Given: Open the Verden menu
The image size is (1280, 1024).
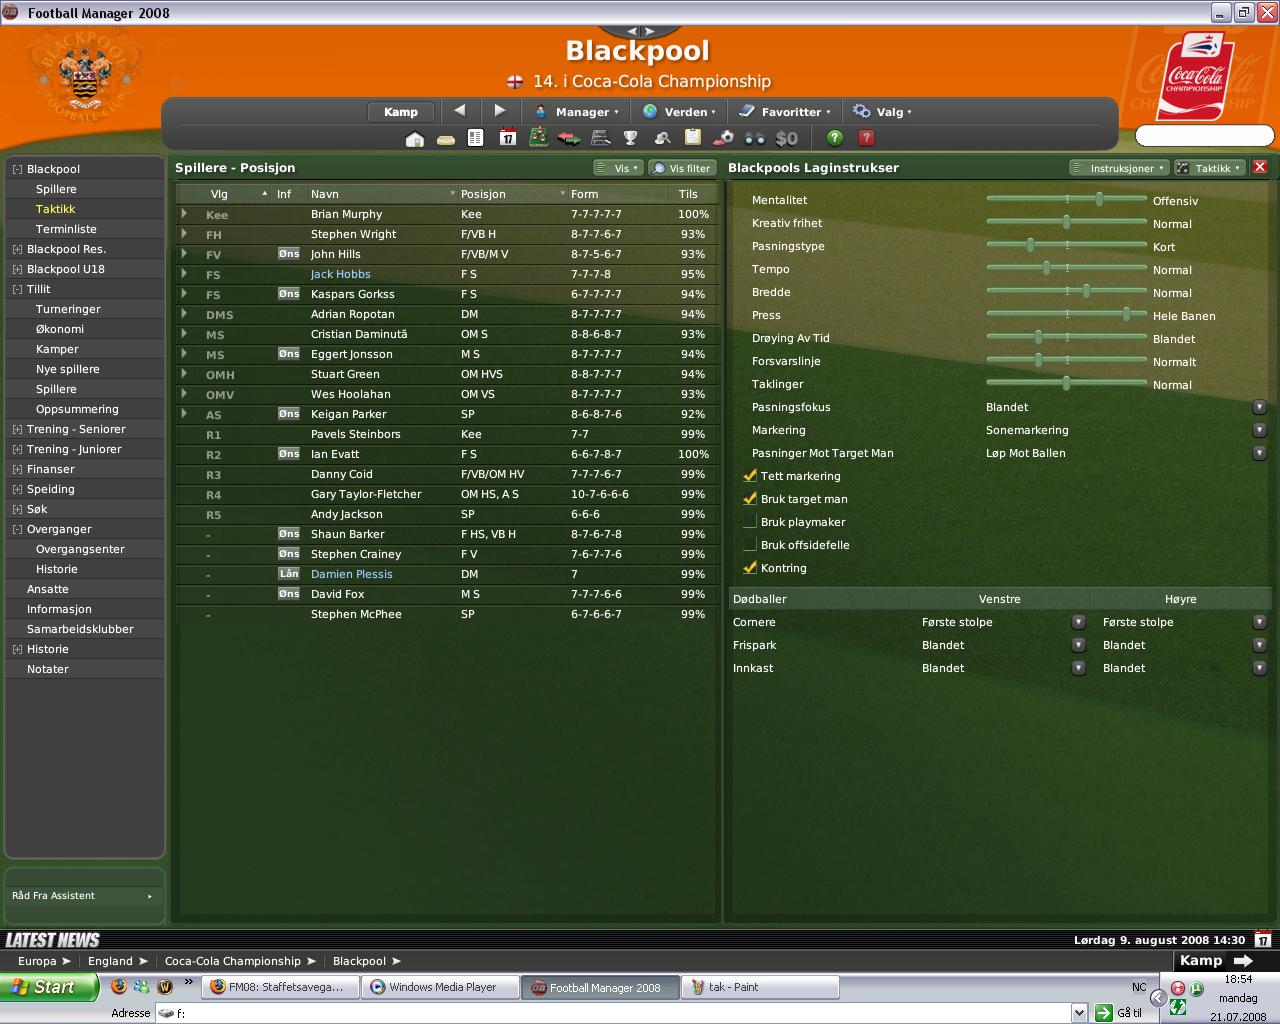Looking at the screenshot, I should tap(680, 112).
